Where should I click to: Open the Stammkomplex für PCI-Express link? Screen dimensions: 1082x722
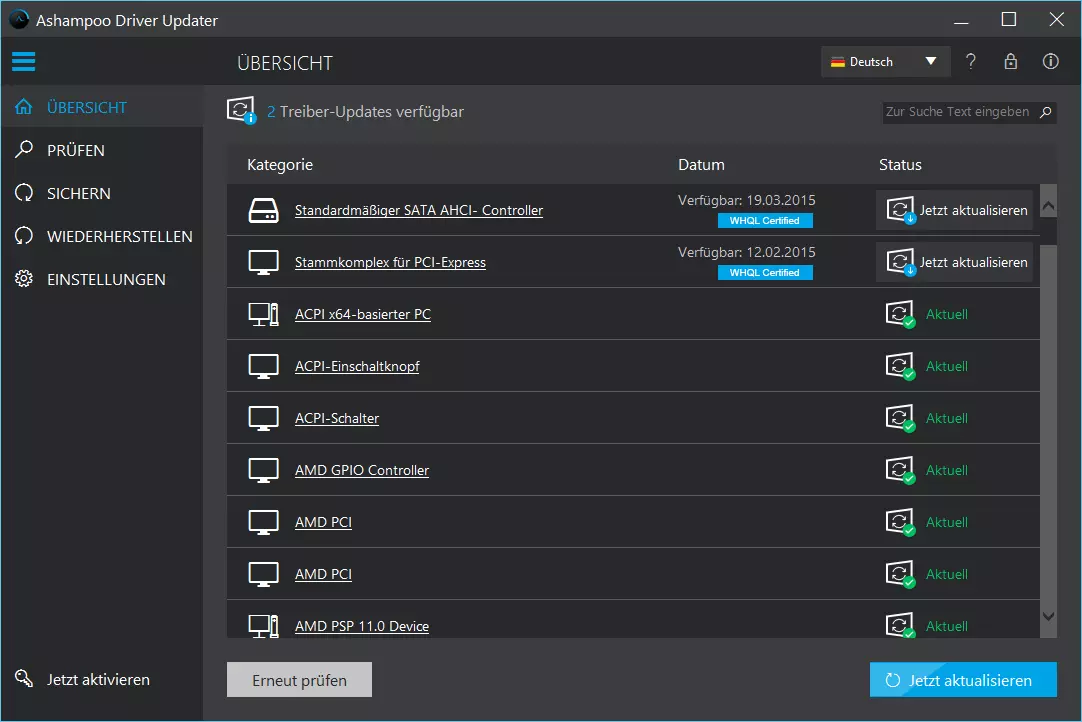391,262
